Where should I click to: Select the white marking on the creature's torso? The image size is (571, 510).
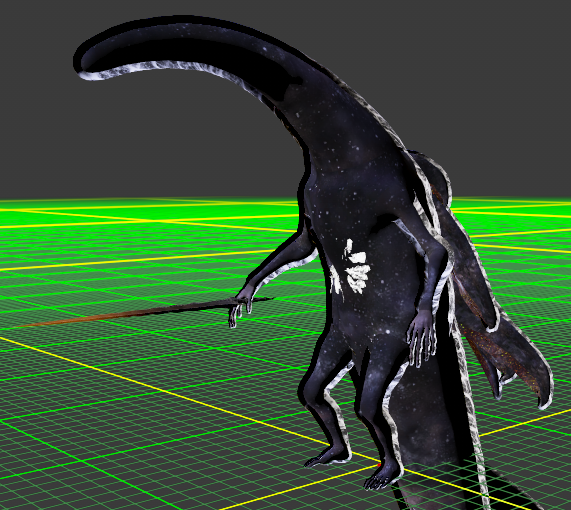click(x=353, y=268)
